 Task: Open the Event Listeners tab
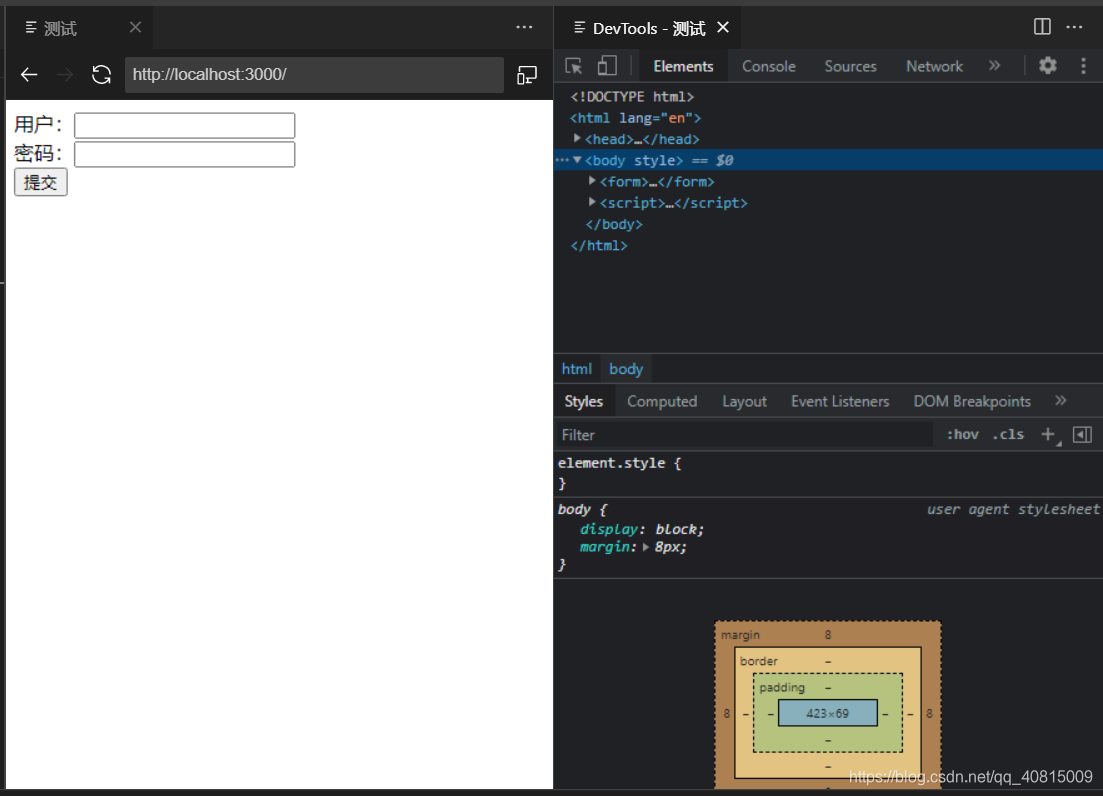pos(840,402)
